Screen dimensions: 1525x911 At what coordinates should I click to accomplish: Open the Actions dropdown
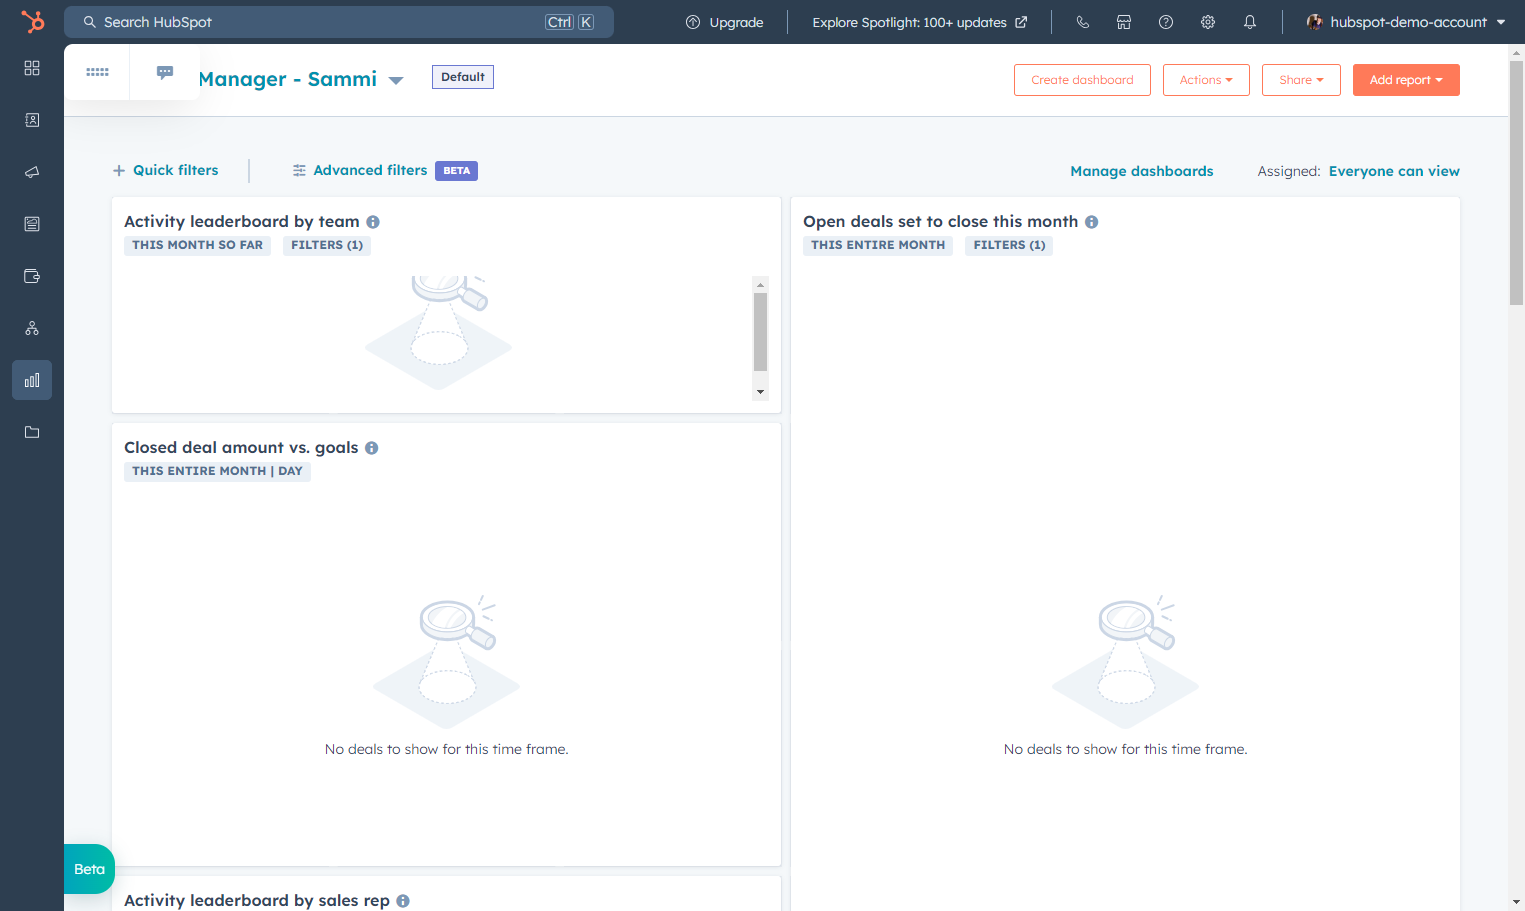coord(1206,80)
